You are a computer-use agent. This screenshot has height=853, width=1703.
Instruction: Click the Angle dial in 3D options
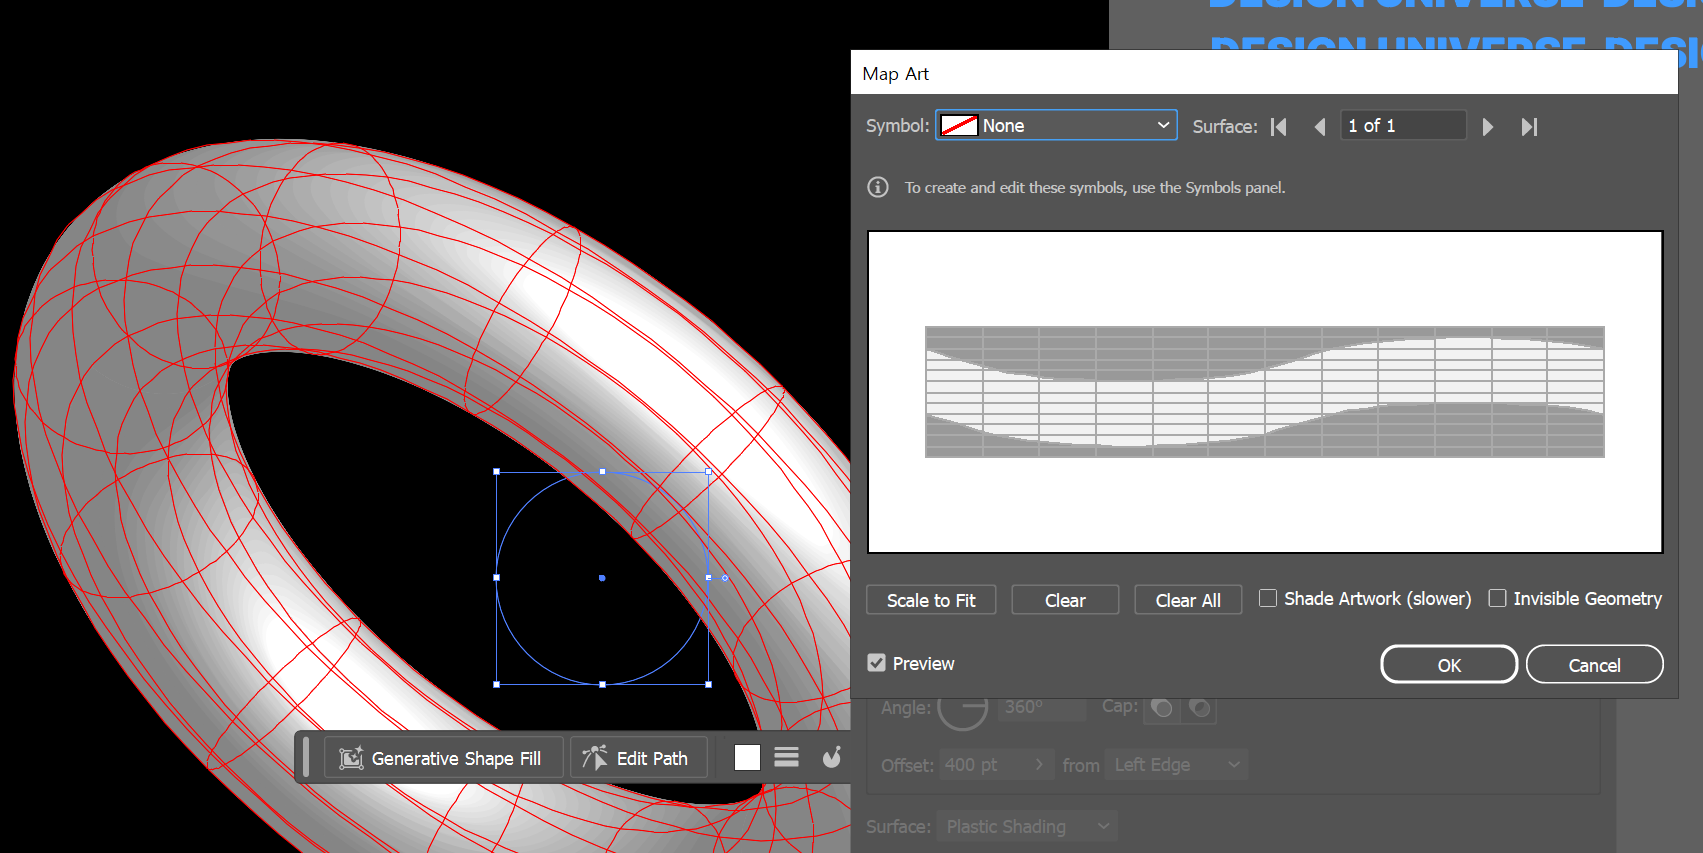coord(963,706)
